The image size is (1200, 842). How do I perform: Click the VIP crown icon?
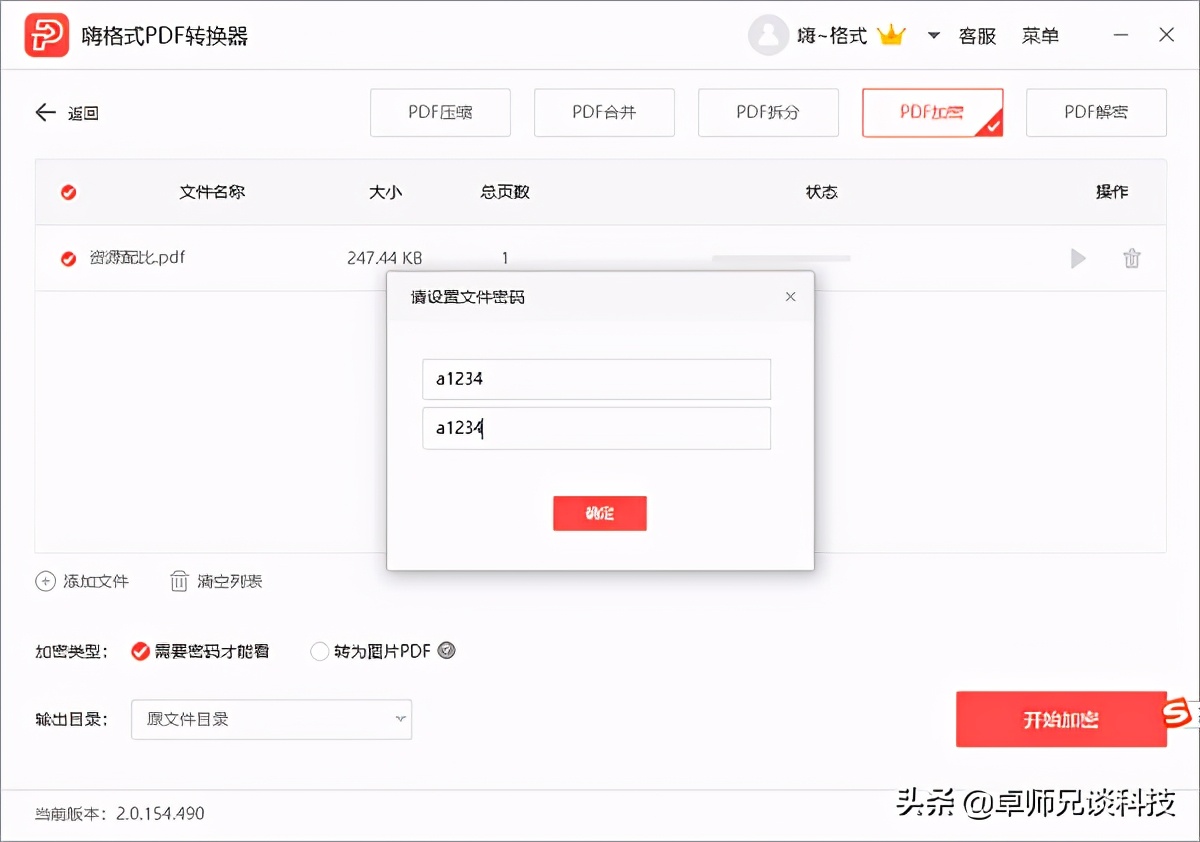(892, 33)
